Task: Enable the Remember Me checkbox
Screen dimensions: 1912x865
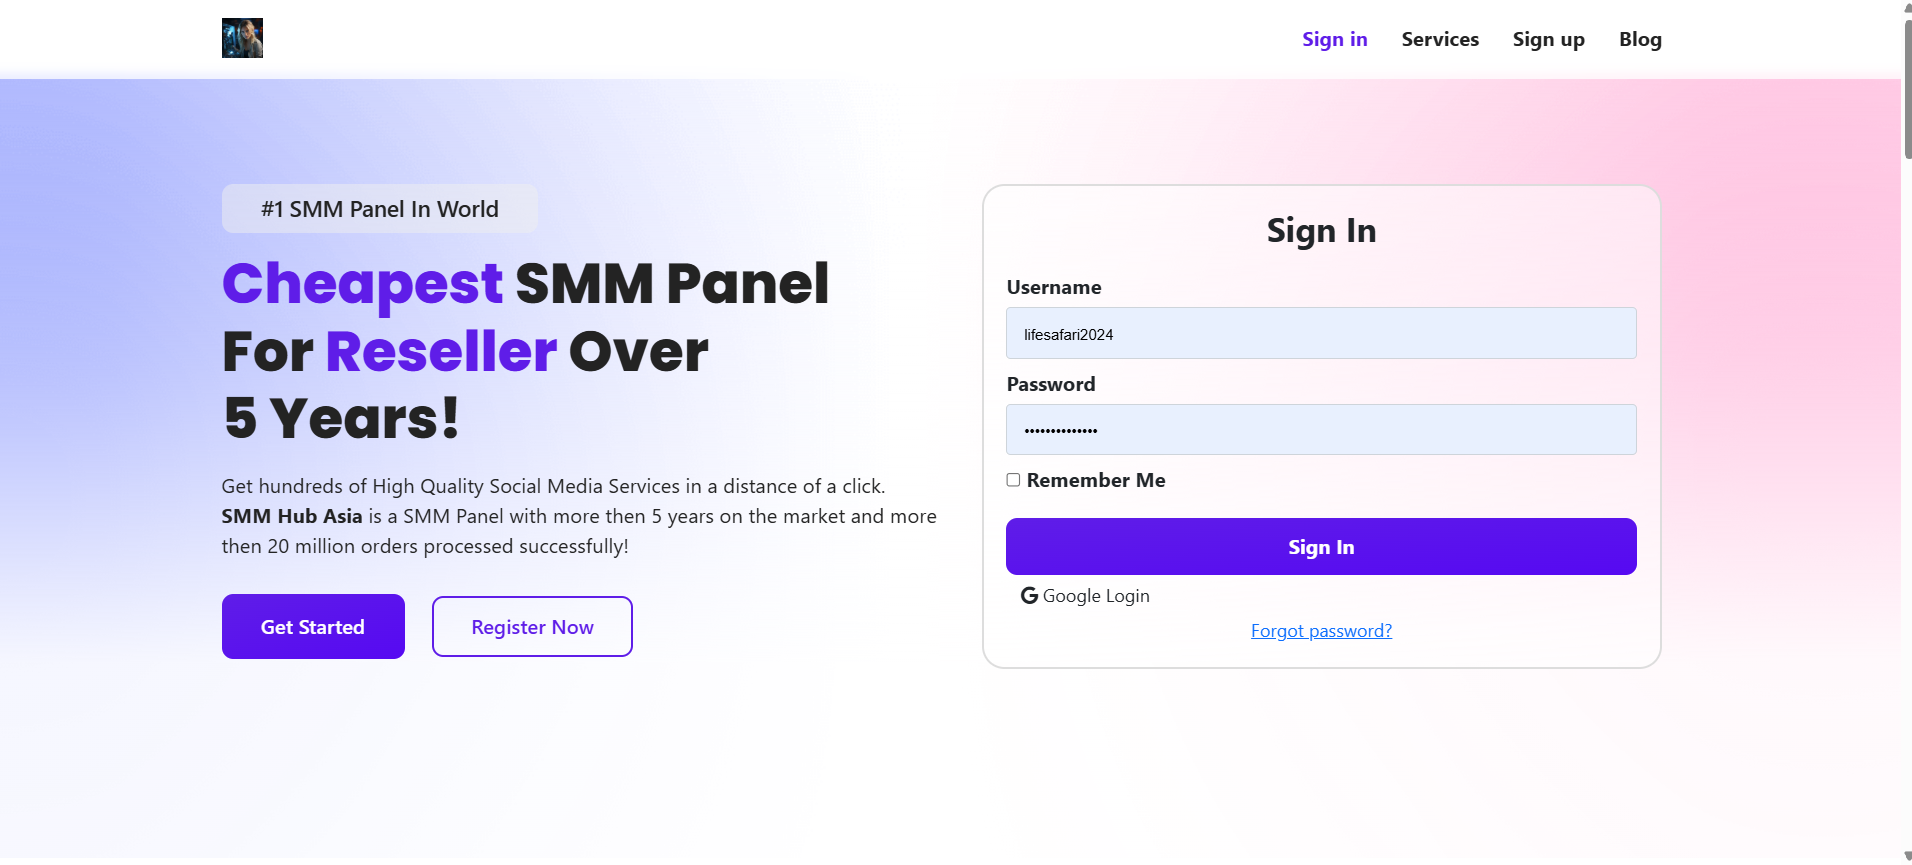Action: (1013, 480)
